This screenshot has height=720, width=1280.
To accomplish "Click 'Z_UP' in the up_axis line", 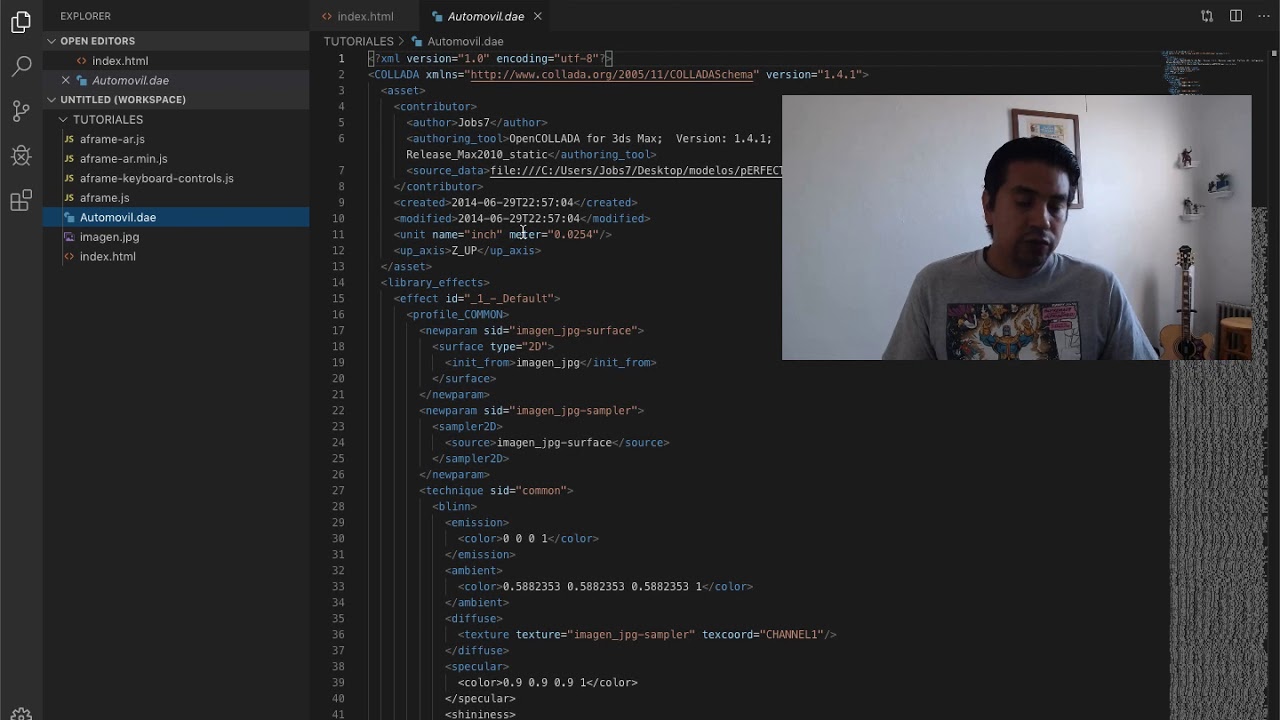I will point(464,250).
